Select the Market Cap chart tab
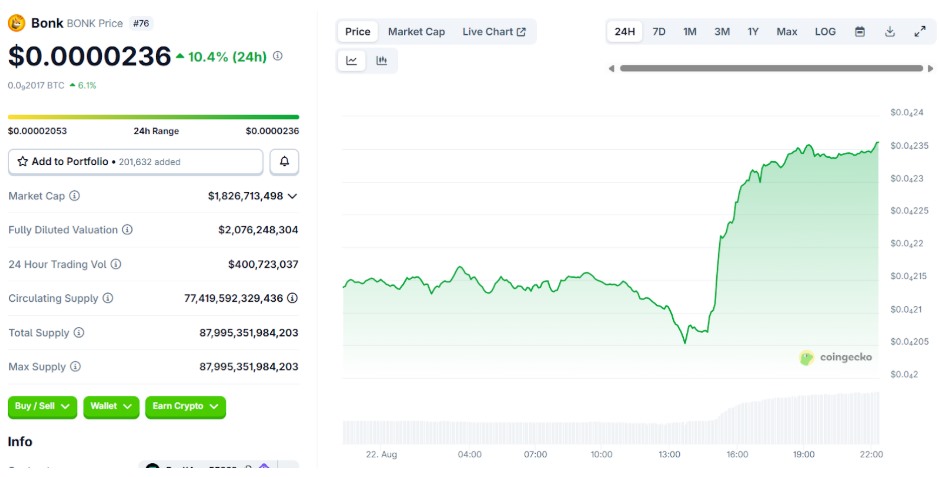This screenshot has width=940, height=477. pos(416,32)
